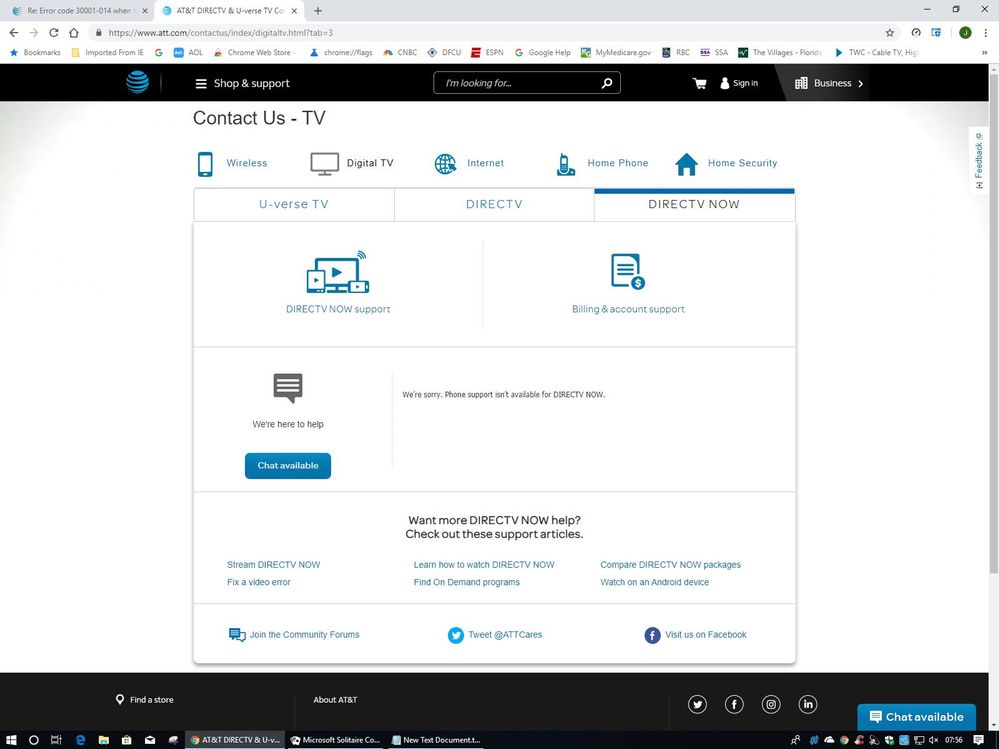Open the Fix a video error link

pos(257,581)
